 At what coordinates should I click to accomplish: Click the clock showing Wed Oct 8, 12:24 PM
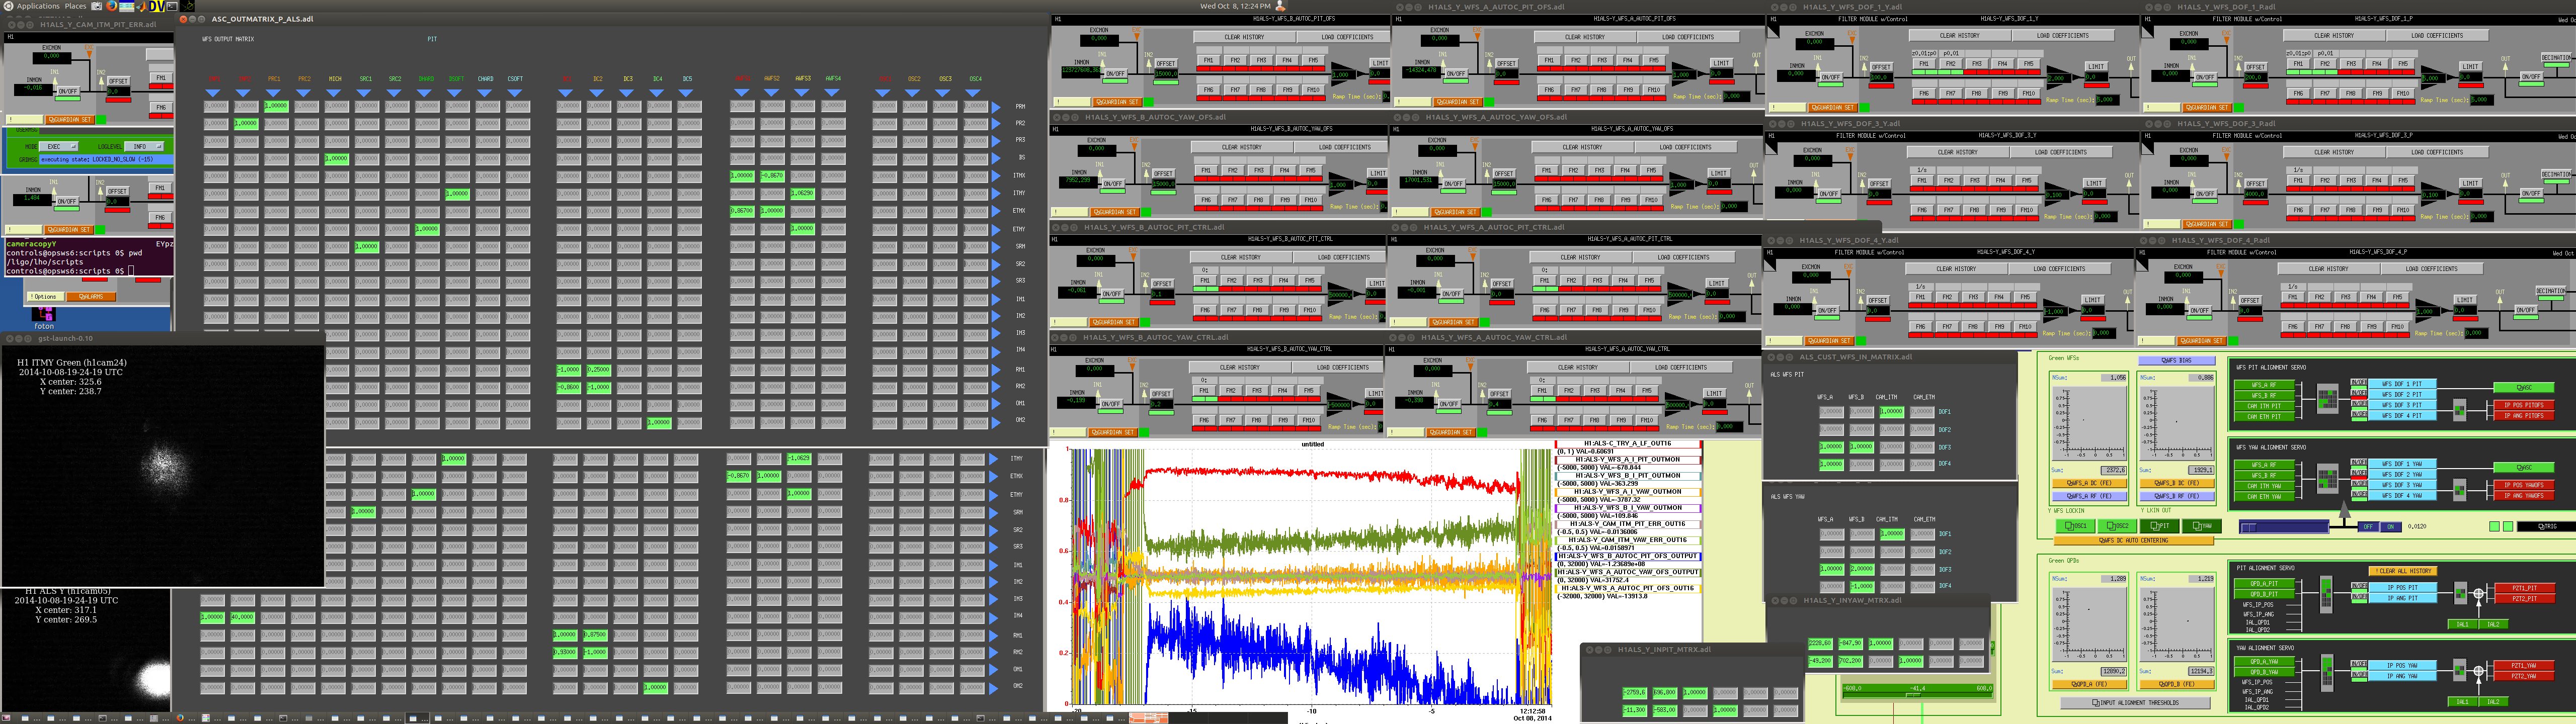[1235, 6]
